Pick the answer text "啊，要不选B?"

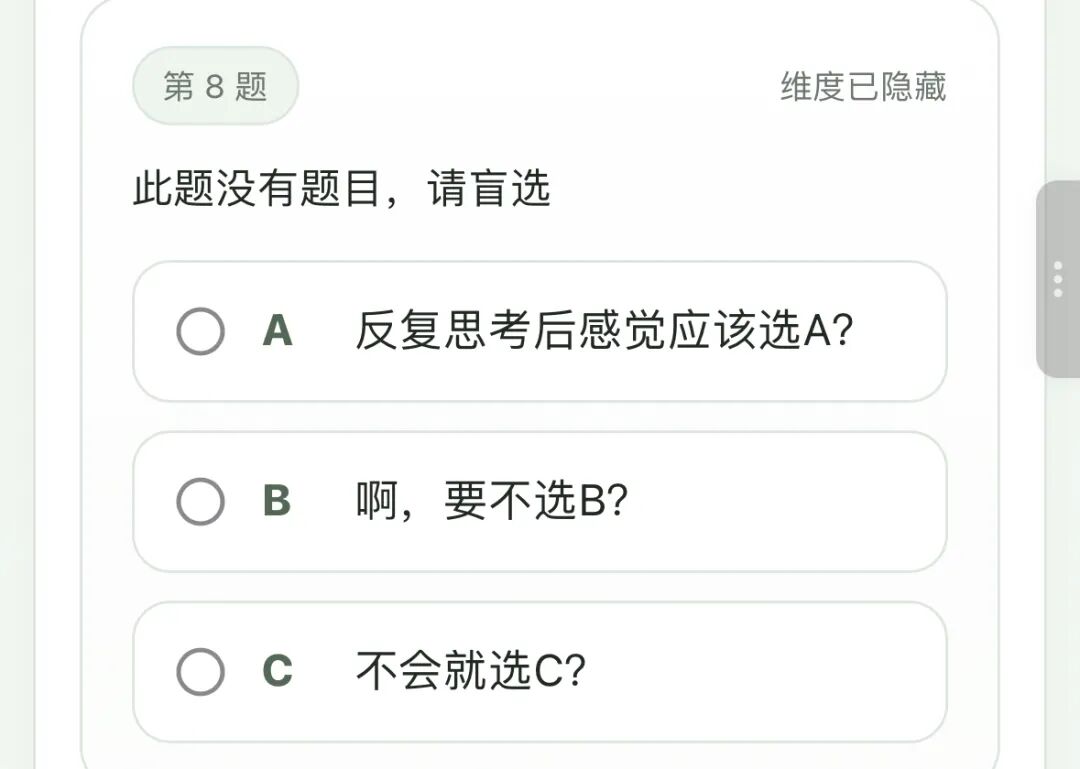[x=491, y=501]
